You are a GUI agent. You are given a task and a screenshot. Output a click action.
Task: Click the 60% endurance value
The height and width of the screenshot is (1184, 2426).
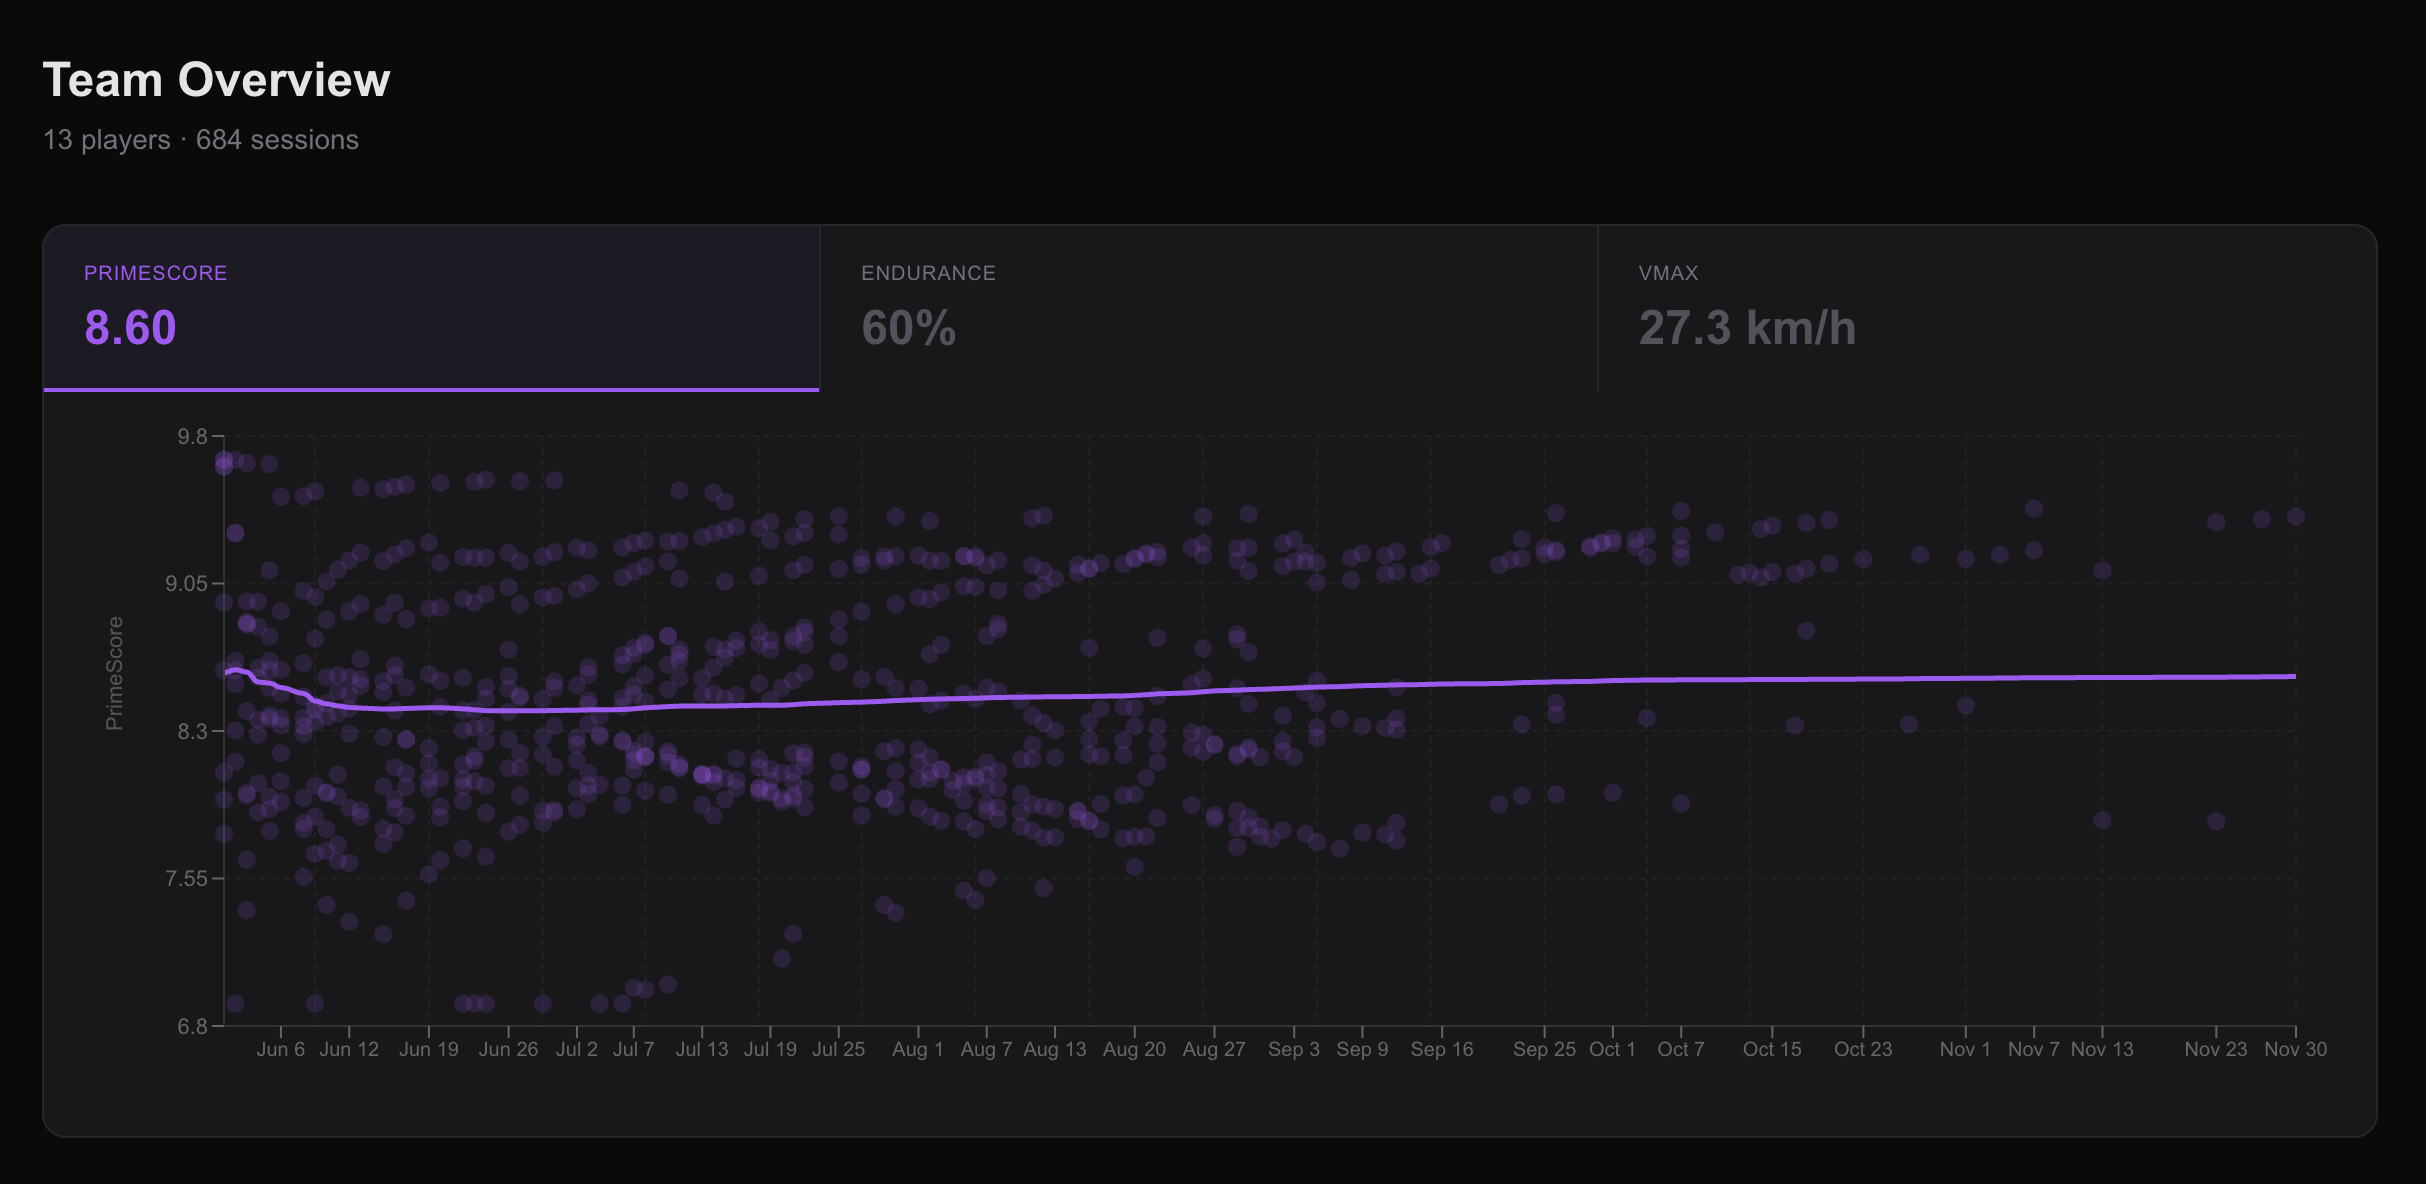click(x=908, y=328)
